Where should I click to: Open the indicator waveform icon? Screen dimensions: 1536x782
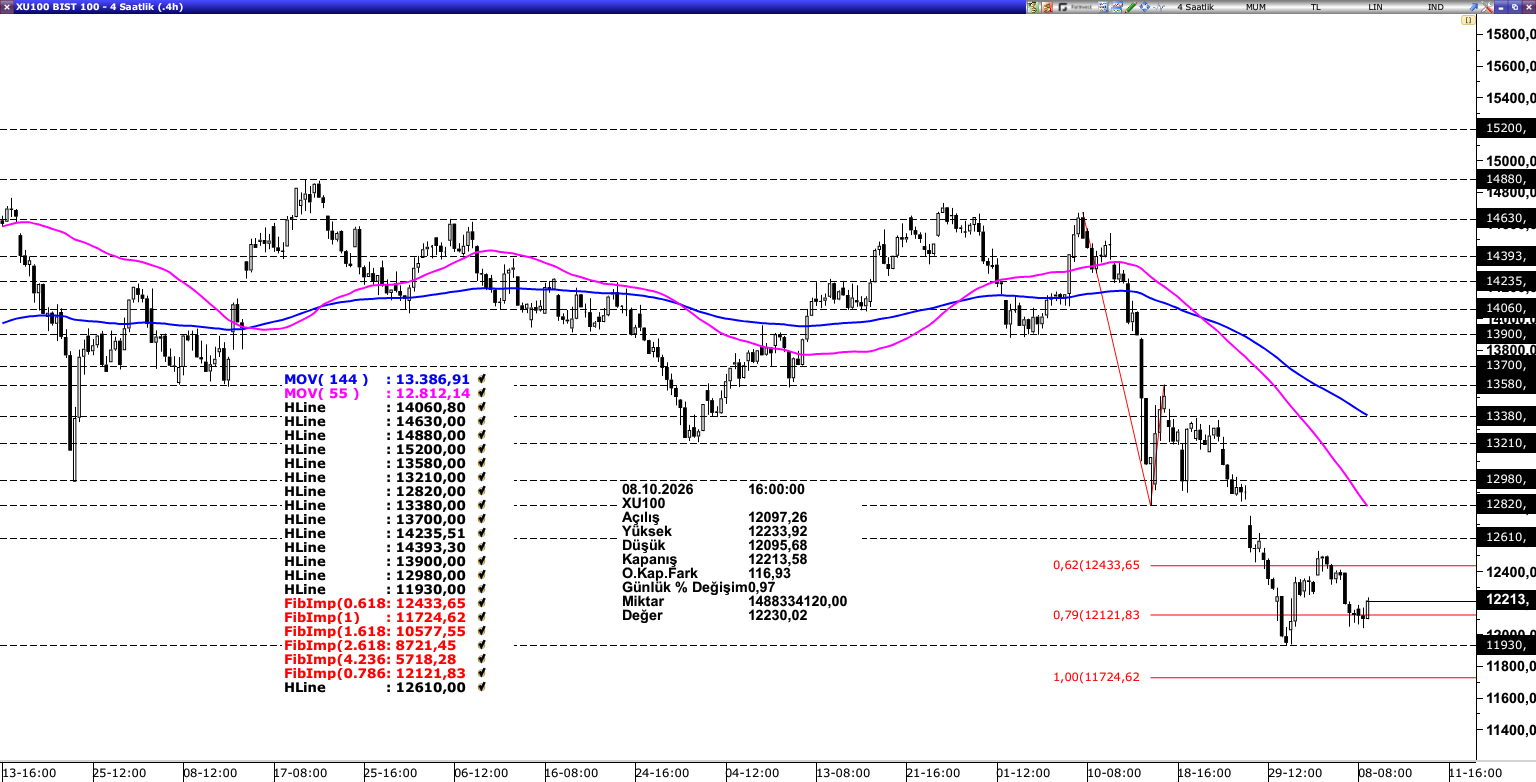1158,7
